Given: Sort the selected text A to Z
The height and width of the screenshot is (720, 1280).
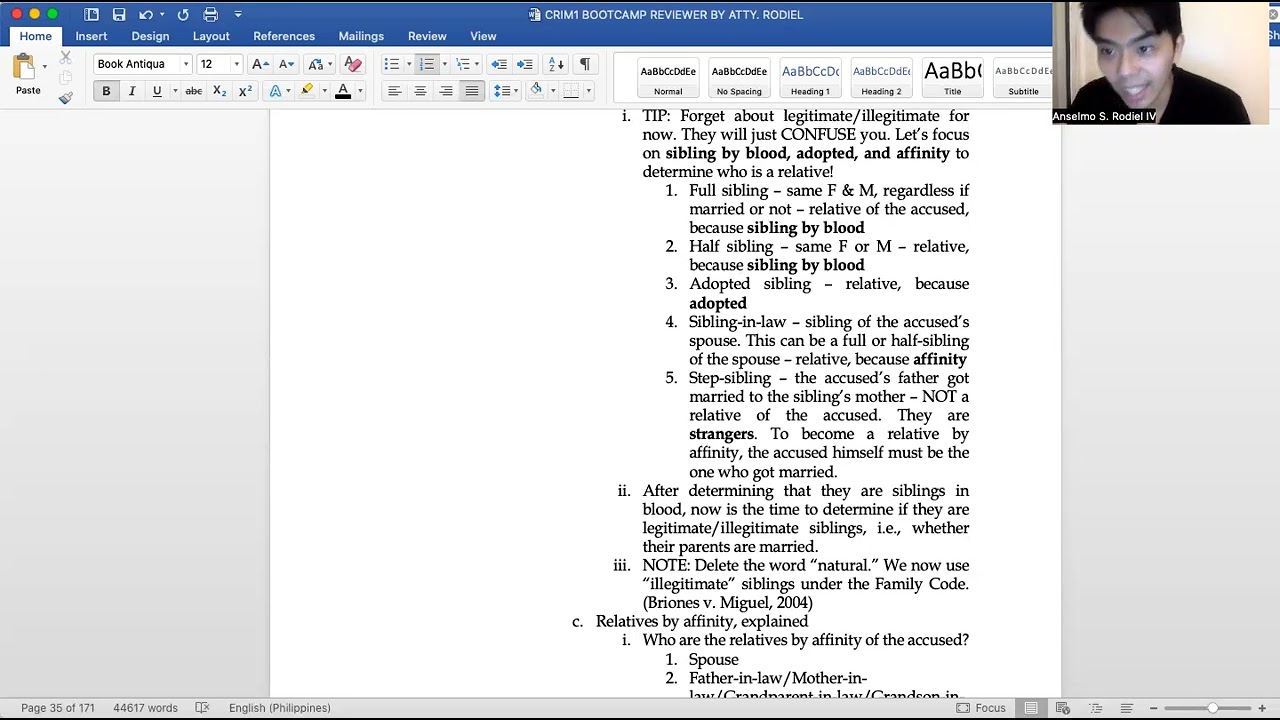Looking at the screenshot, I should (x=557, y=64).
